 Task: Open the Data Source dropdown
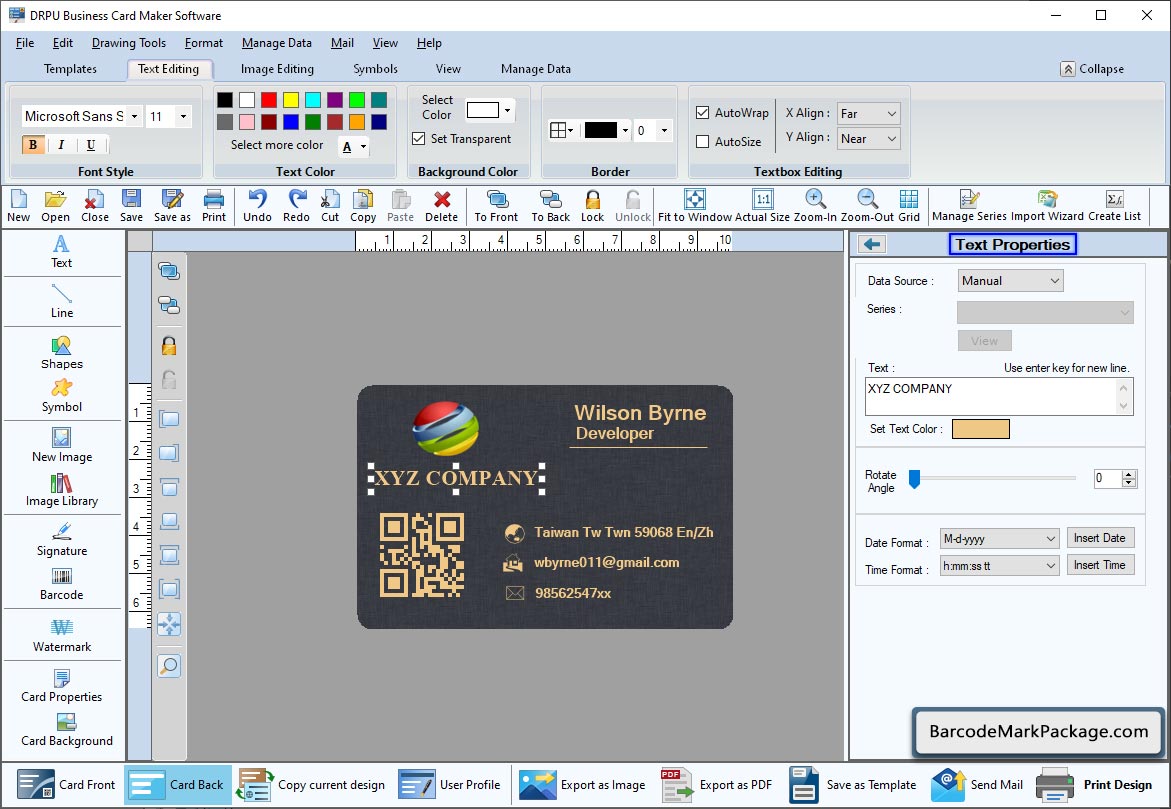coord(1010,281)
